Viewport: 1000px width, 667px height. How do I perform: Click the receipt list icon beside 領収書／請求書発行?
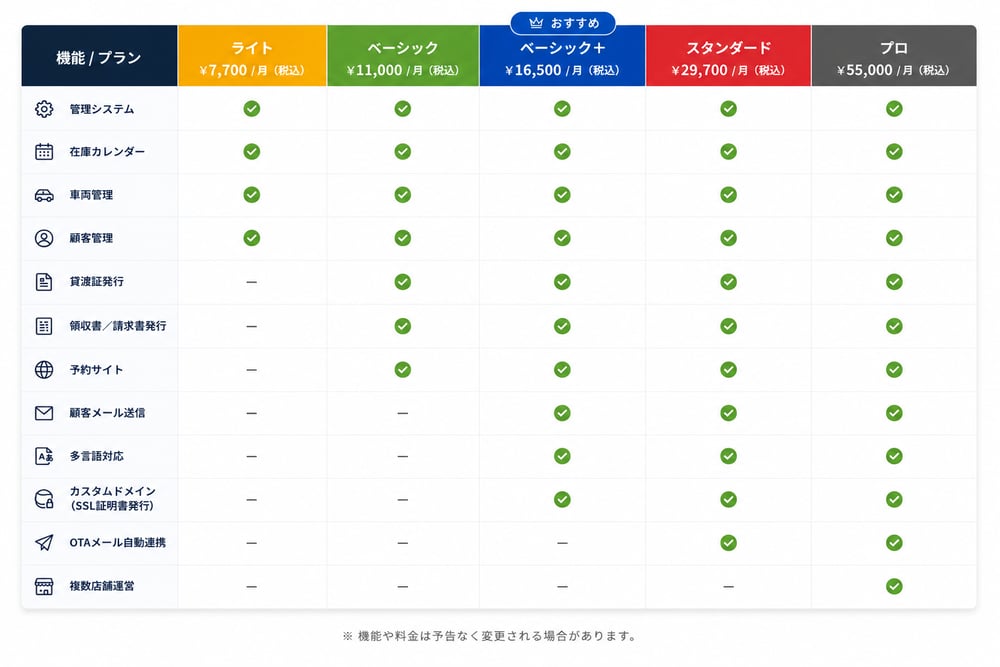44,326
